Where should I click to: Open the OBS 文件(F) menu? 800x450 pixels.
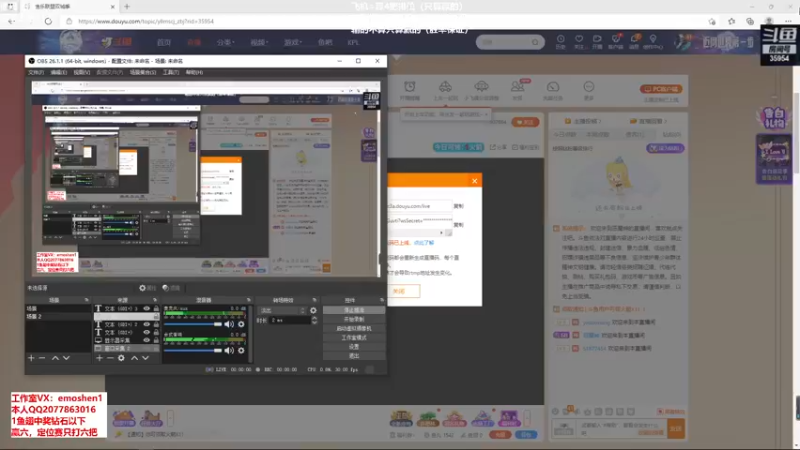pyautogui.click(x=36, y=72)
